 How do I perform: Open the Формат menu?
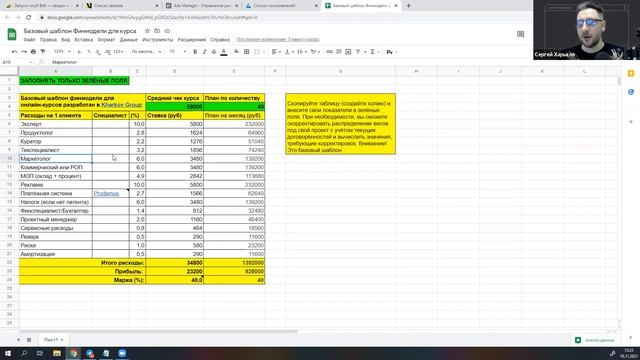click(x=106, y=40)
